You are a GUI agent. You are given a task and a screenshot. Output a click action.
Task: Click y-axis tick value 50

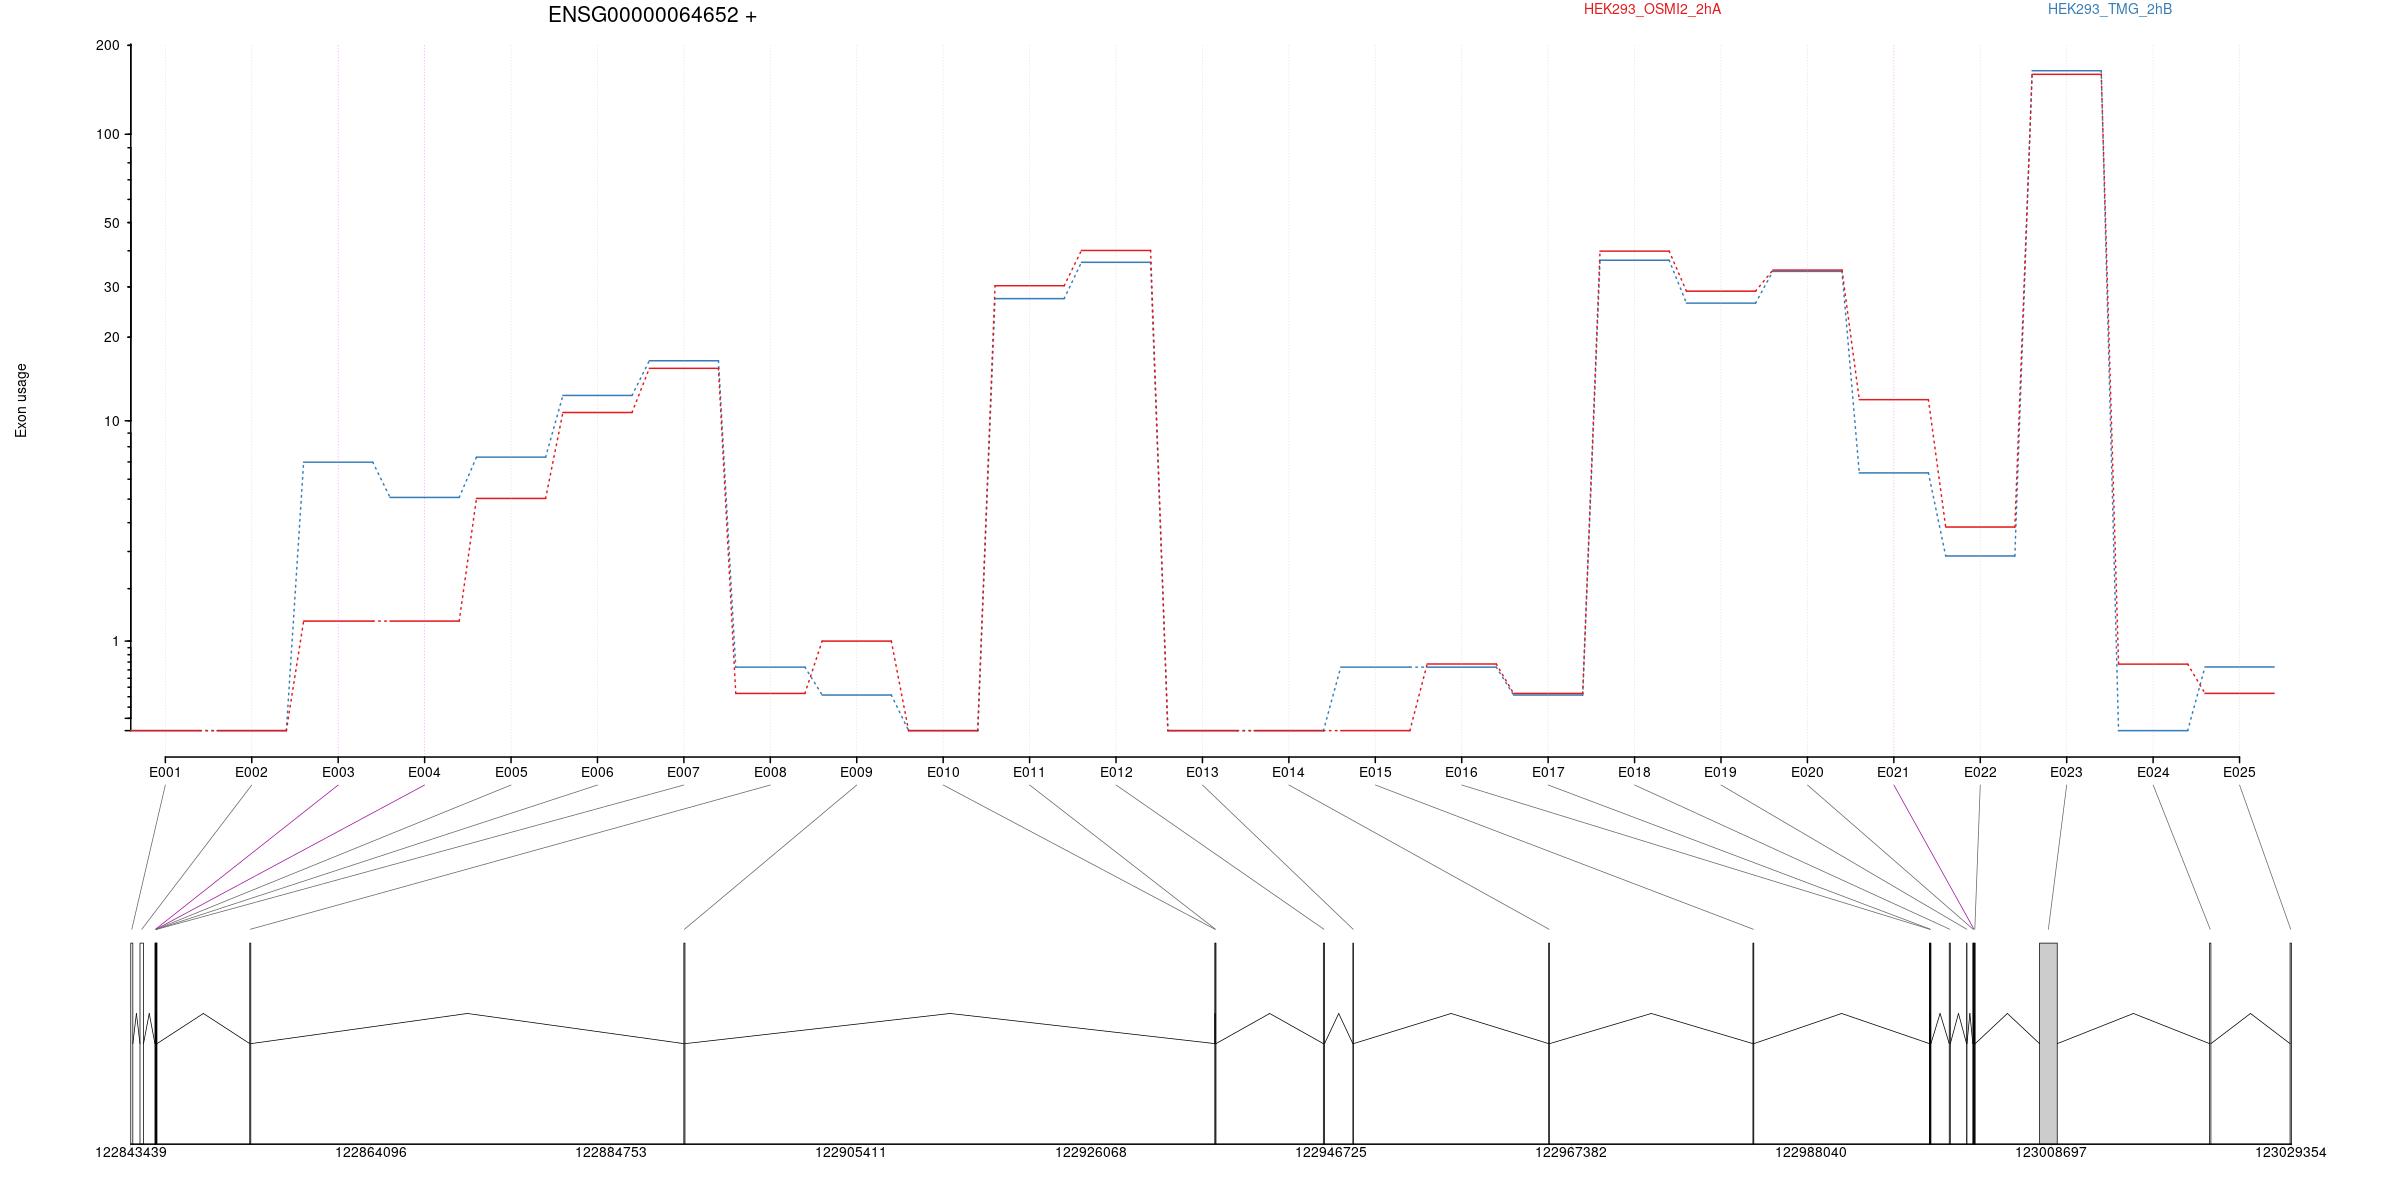pyautogui.click(x=111, y=223)
